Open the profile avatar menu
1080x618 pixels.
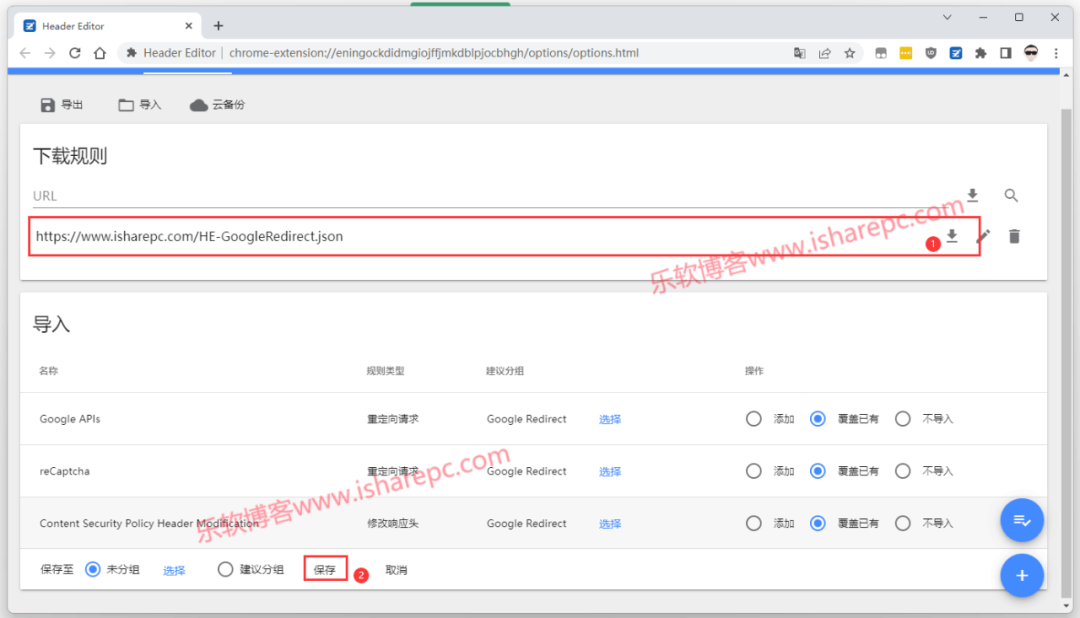click(x=1030, y=53)
